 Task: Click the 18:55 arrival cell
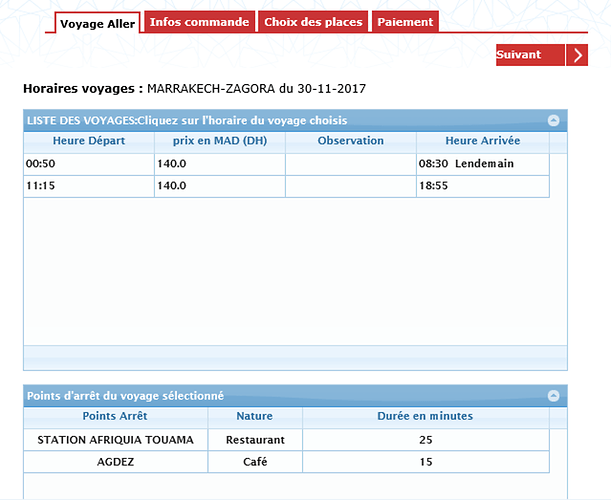(483, 186)
